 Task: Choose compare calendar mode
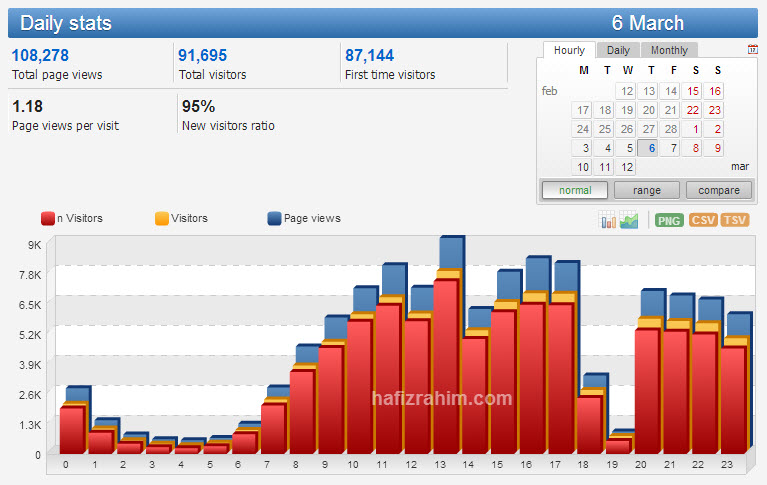tap(719, 190)
